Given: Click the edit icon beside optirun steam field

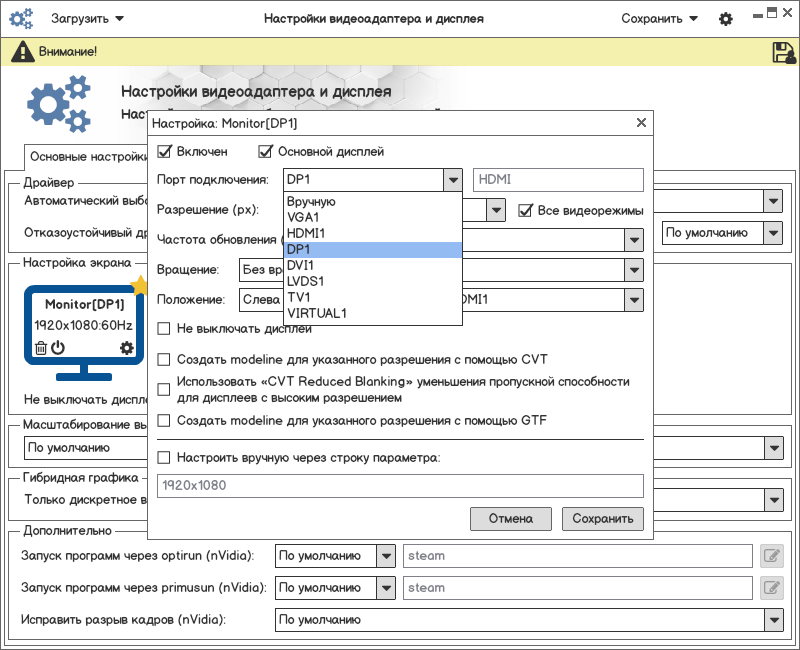Looking at the screenshot, I should (770, 556).
